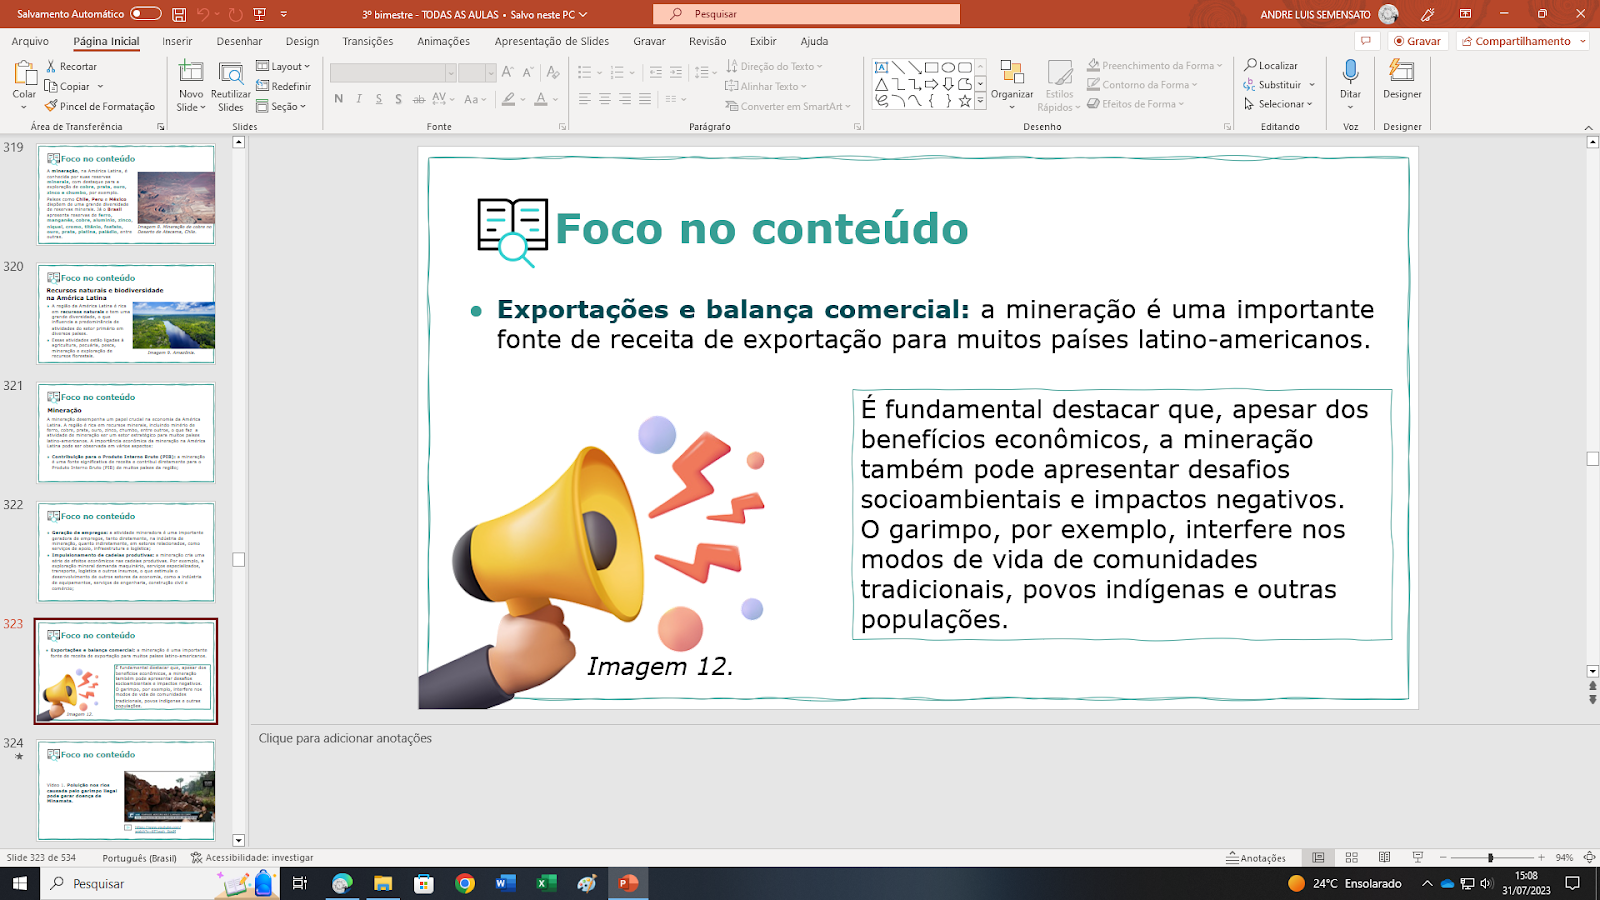The width and height of the screenshot is (1600, 900).
Task: Click Recortar scissors button
Action: pyautogui.click(x=71, y=66)
